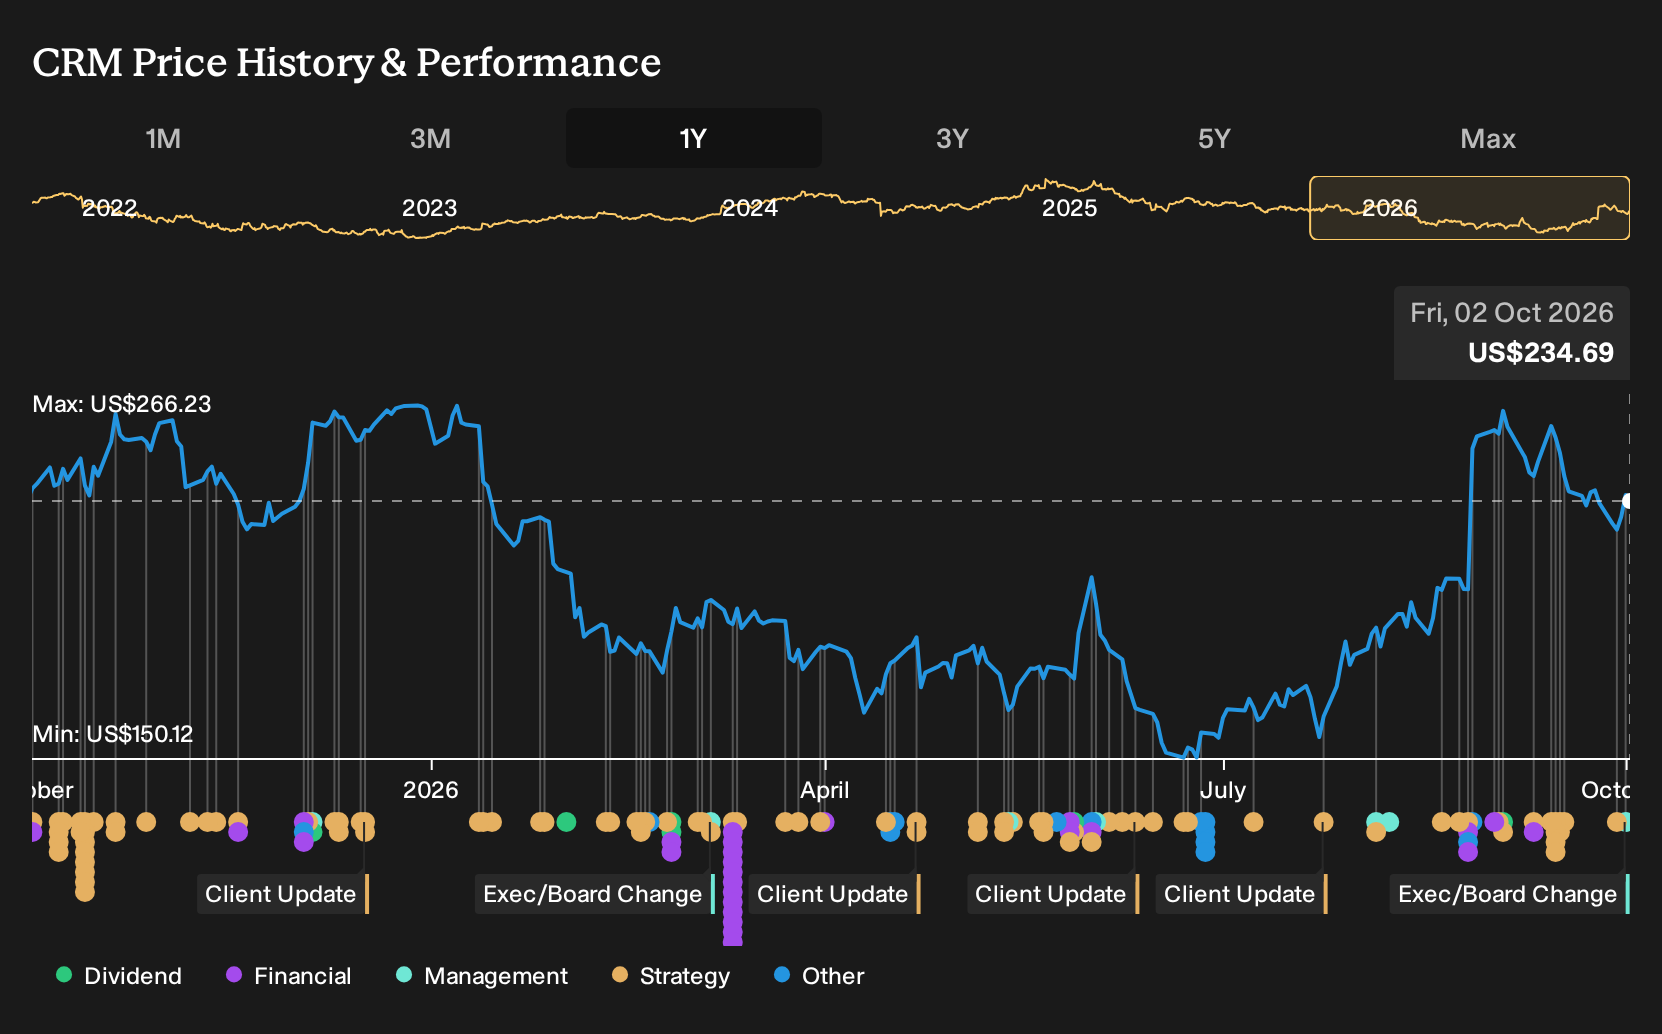Toggle the Dividend legend filter

[x=119, y=976]
